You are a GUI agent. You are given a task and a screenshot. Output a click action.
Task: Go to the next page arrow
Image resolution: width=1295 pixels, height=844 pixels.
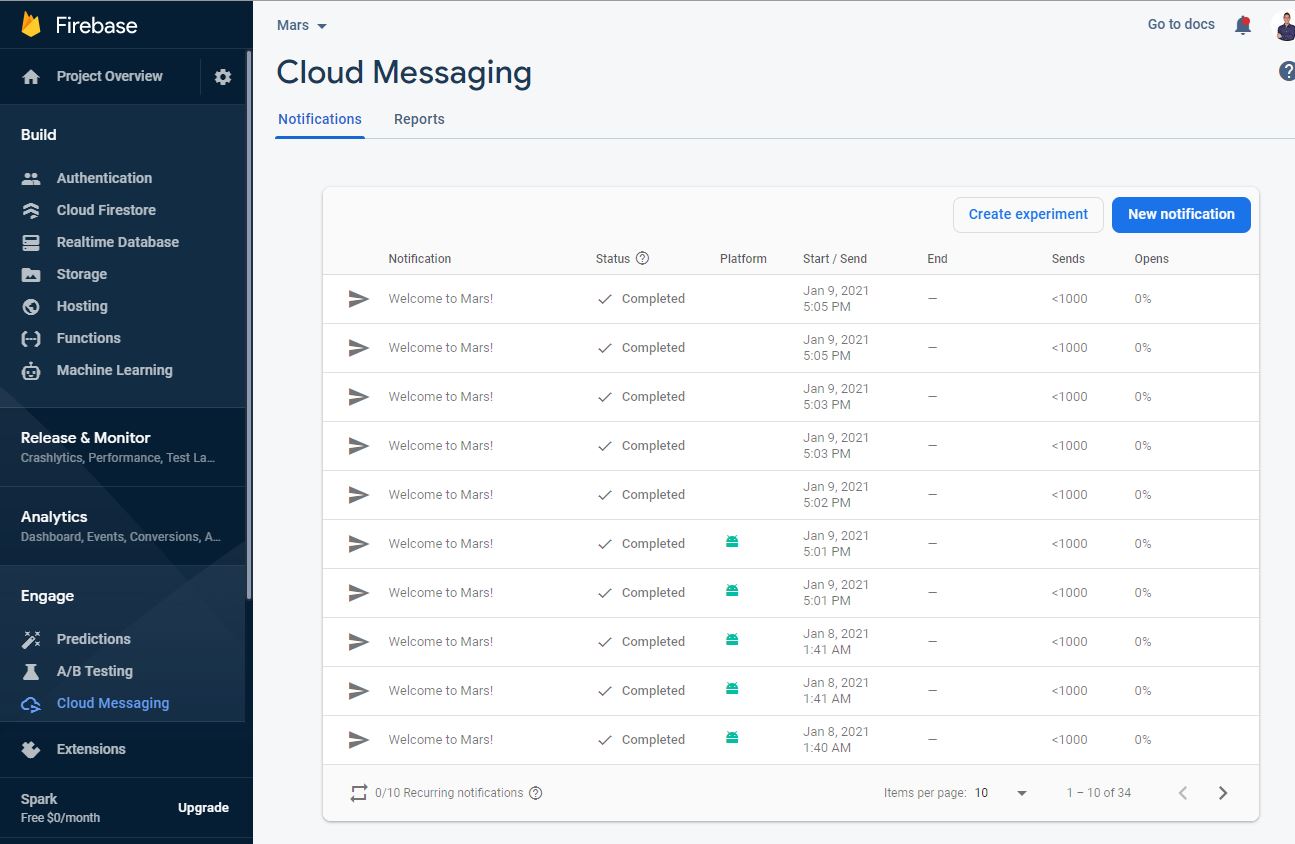pos(1223,793)
